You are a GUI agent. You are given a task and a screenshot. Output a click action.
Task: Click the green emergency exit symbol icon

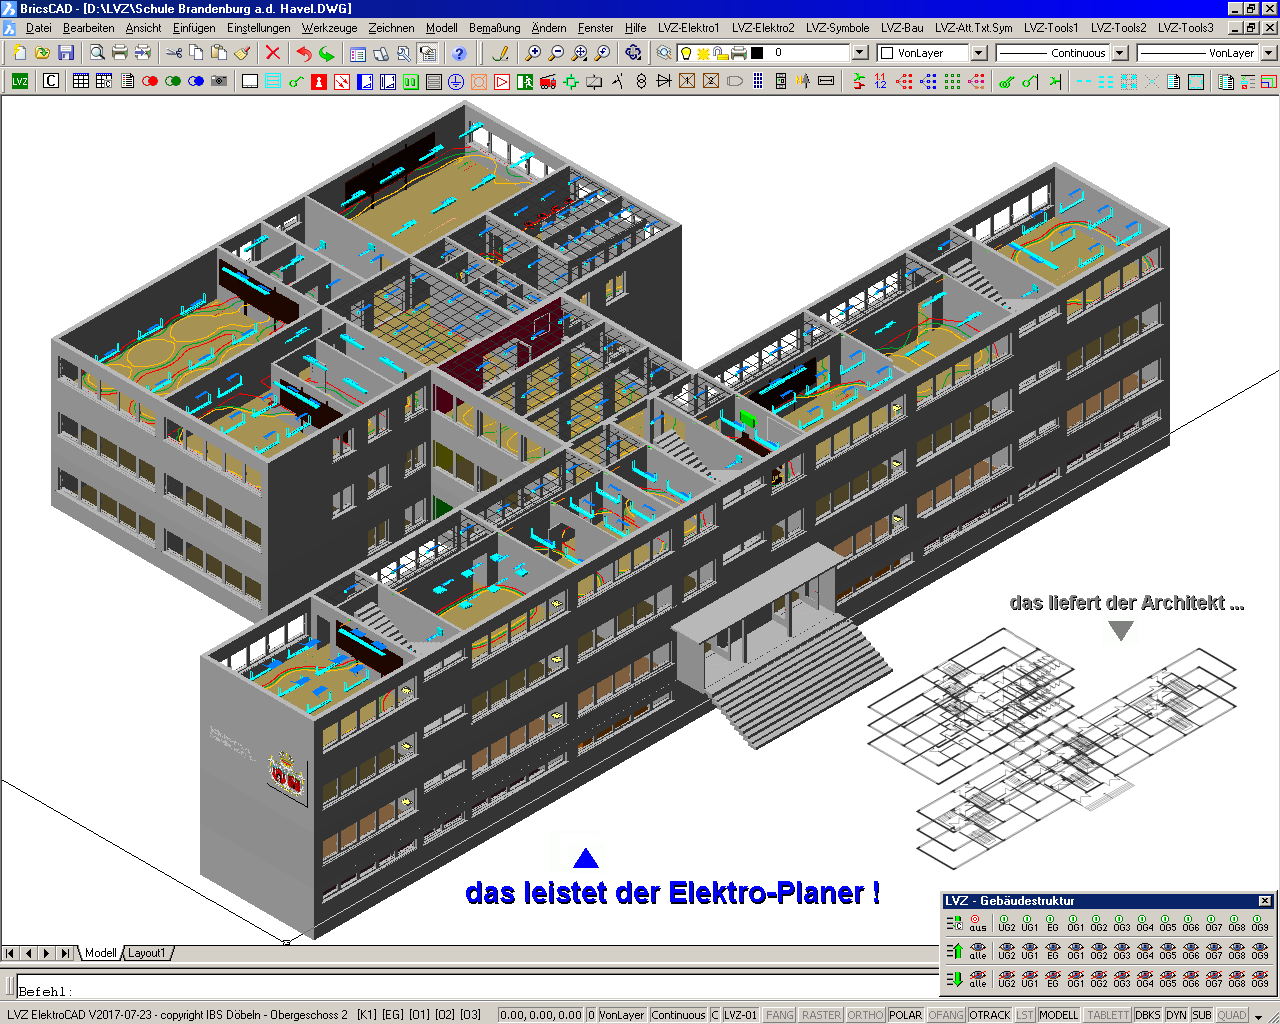click(525, 81)
